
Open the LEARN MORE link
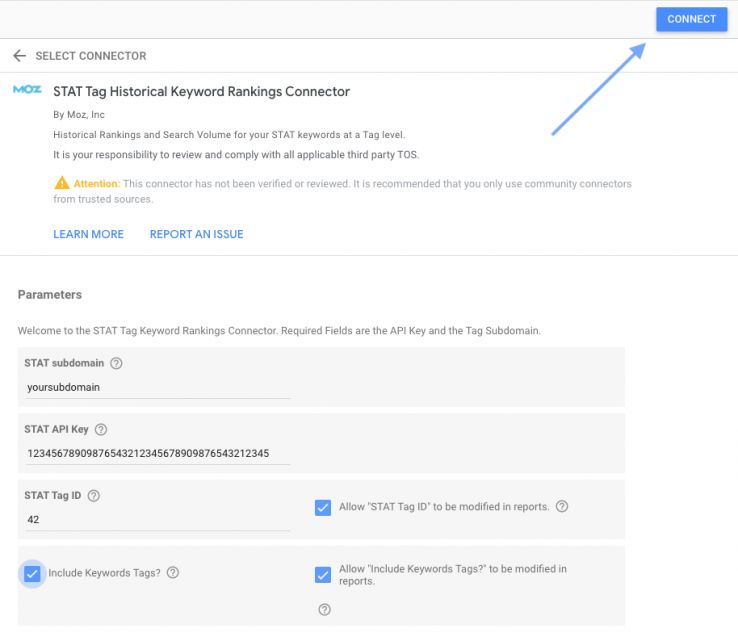tap(88, 234)
